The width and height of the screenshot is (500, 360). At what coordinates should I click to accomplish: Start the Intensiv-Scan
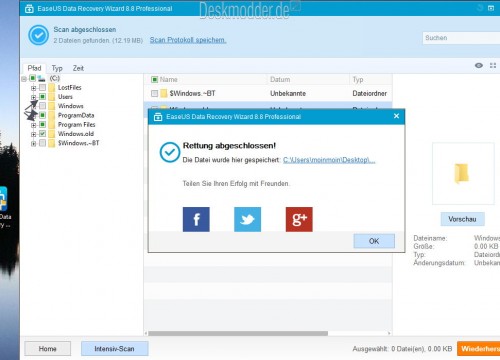pos(114,349)
